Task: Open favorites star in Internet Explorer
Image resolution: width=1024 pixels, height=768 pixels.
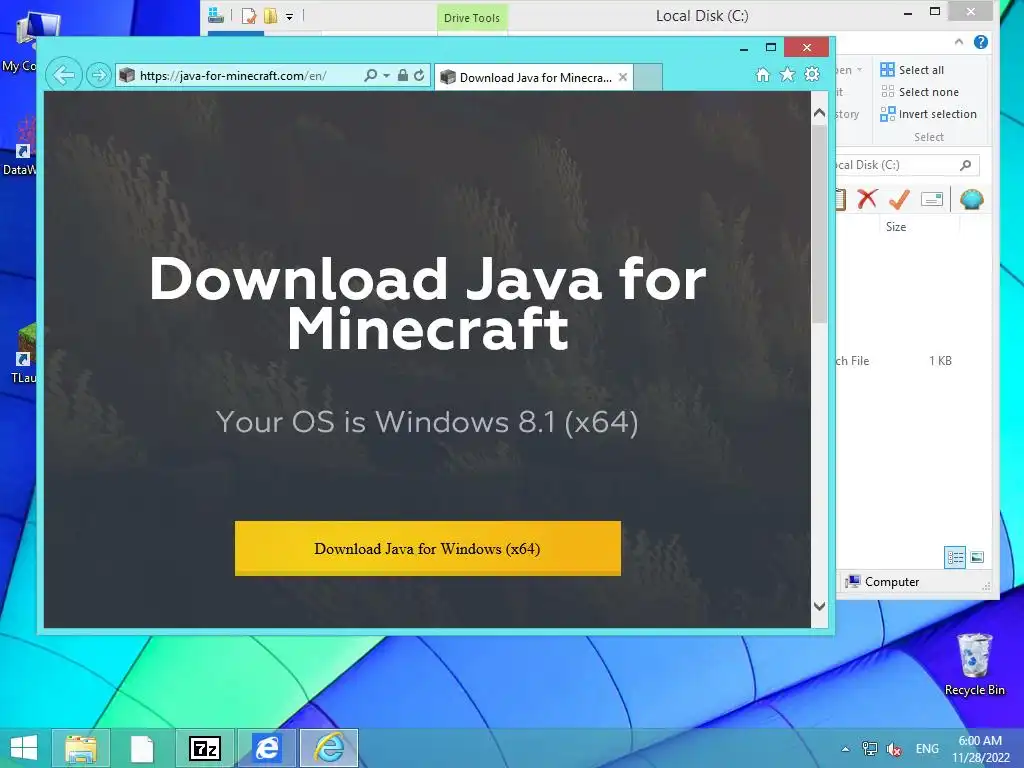Action: 788,74
